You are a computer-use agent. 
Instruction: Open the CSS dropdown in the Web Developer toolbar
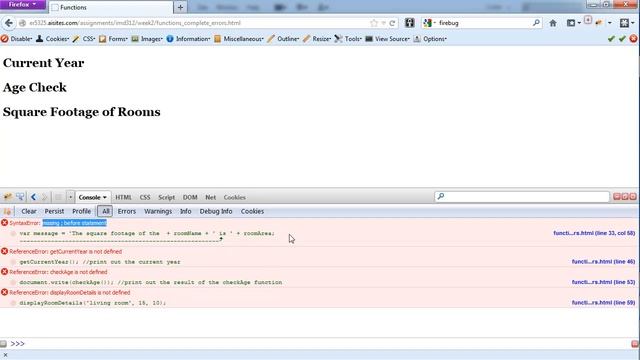point(84,39)
